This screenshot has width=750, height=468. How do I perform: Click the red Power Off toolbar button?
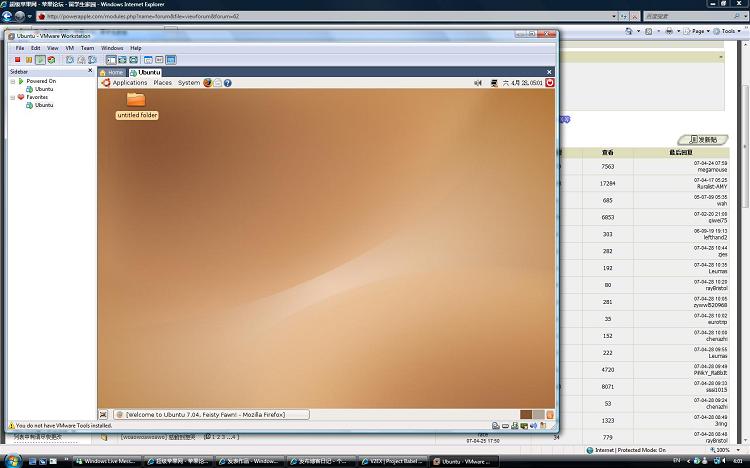(17, 60)
